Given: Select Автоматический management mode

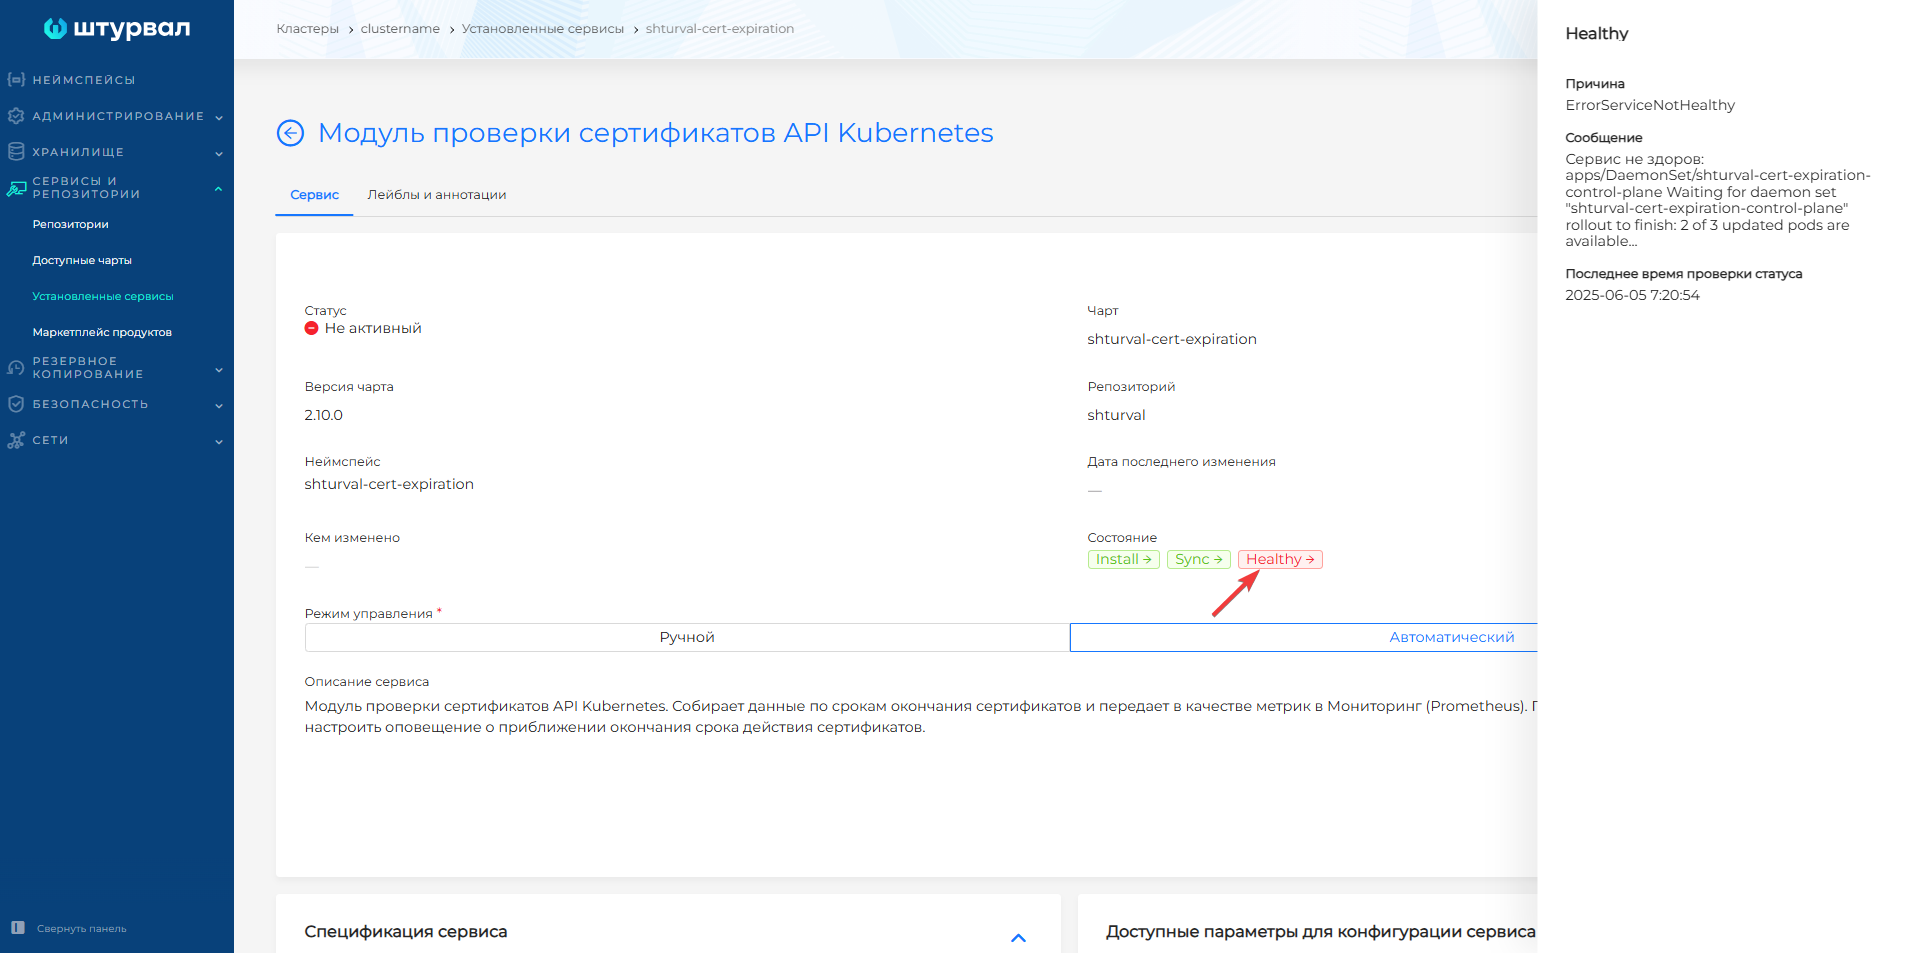Looking at the screenshot, I should [x=1450, y=636].
